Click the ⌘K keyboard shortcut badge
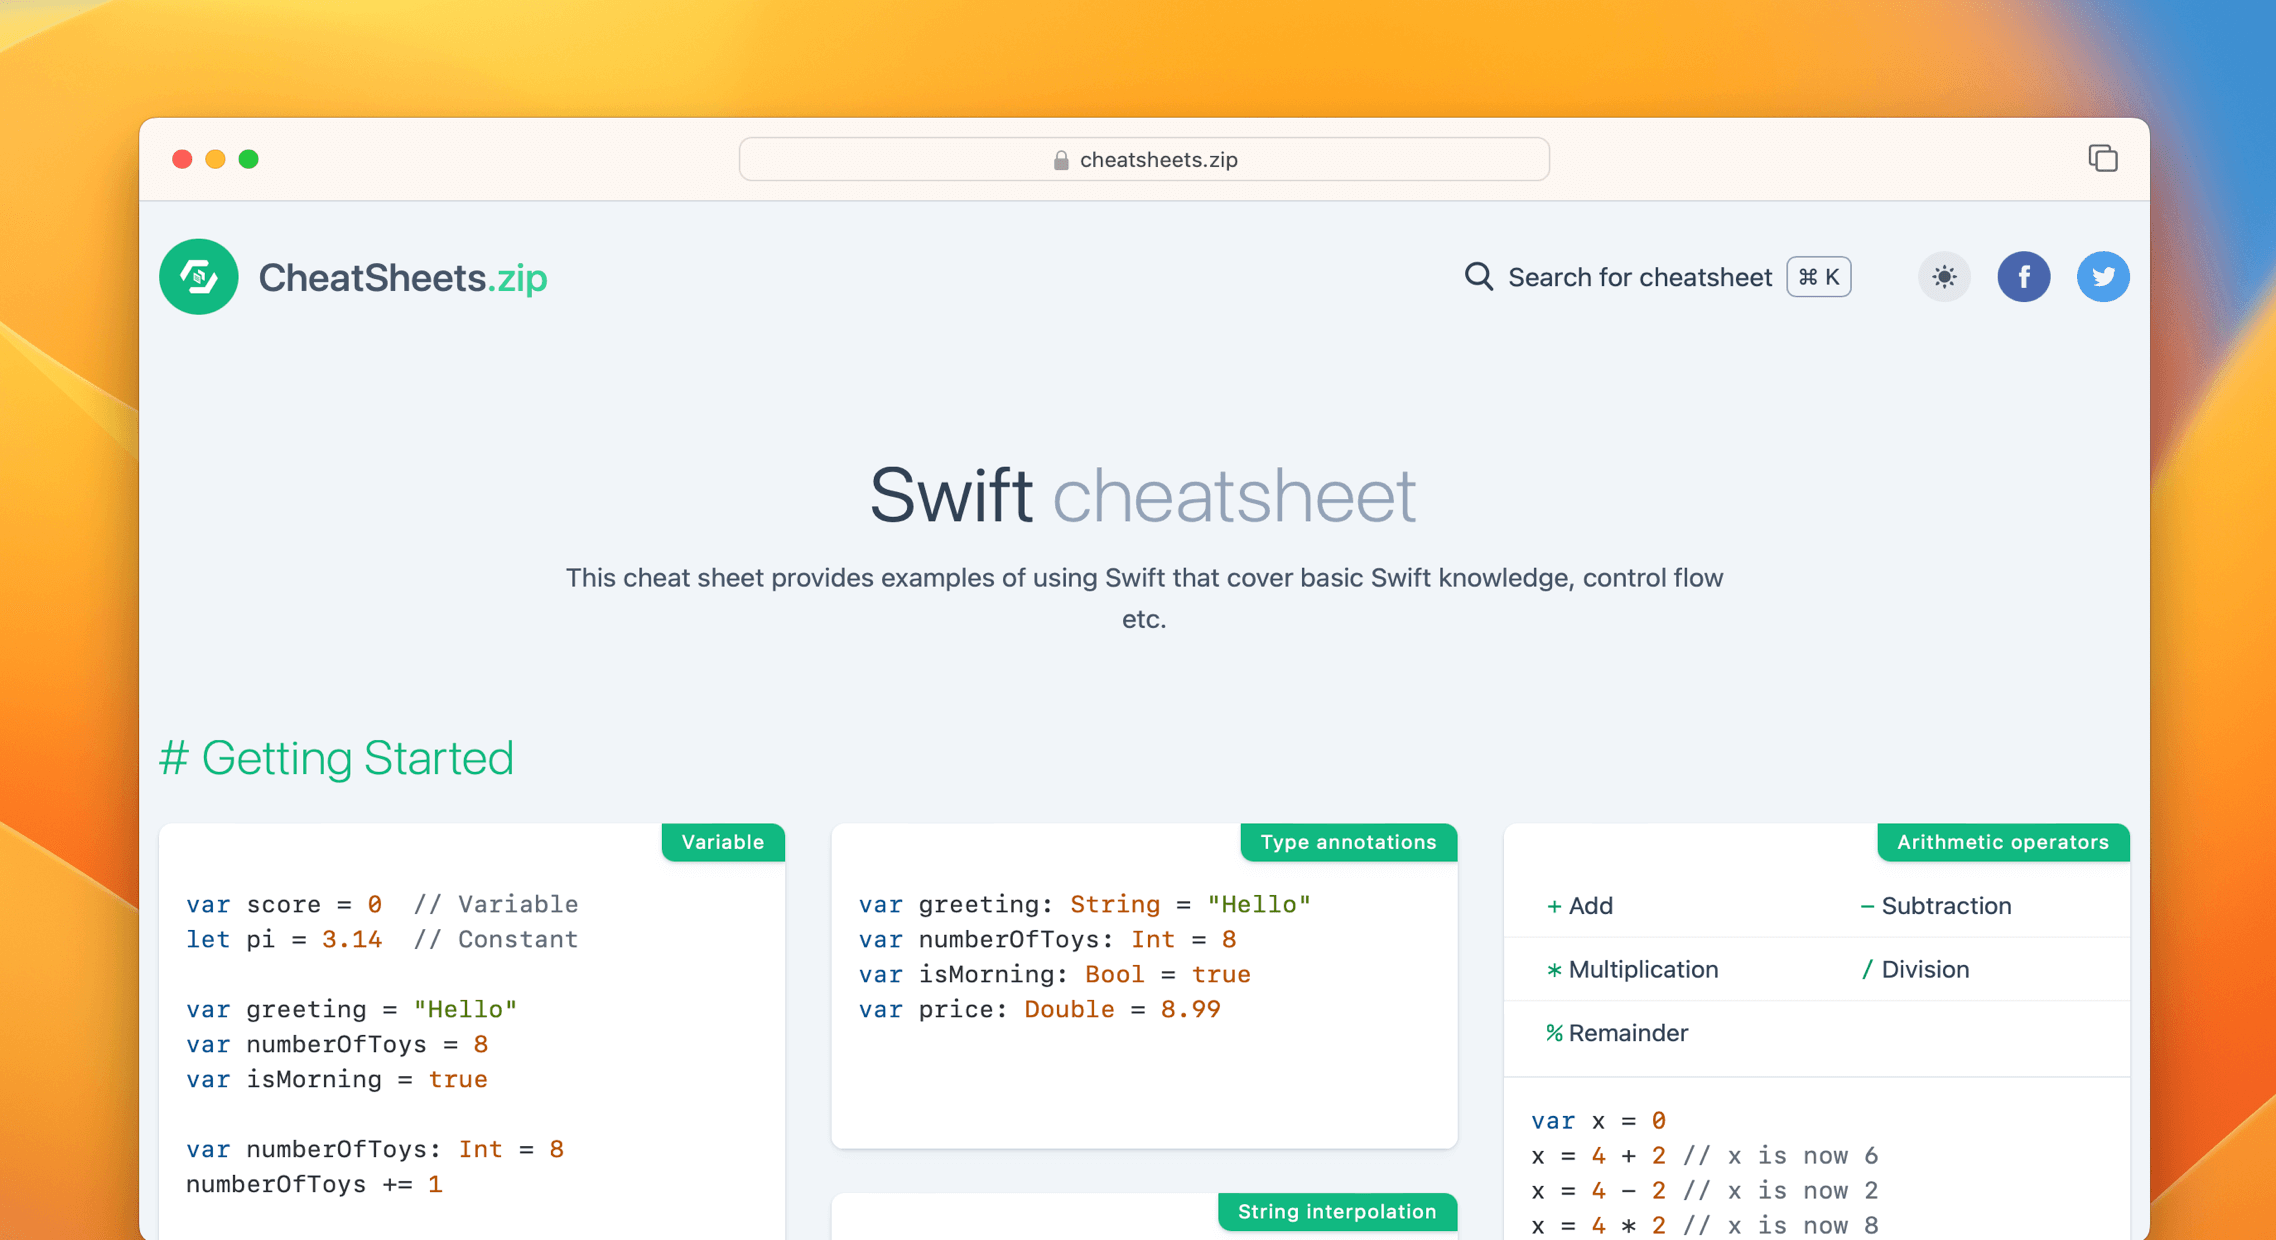The image size is (2276, 1240). click(x=1817, y=277)
